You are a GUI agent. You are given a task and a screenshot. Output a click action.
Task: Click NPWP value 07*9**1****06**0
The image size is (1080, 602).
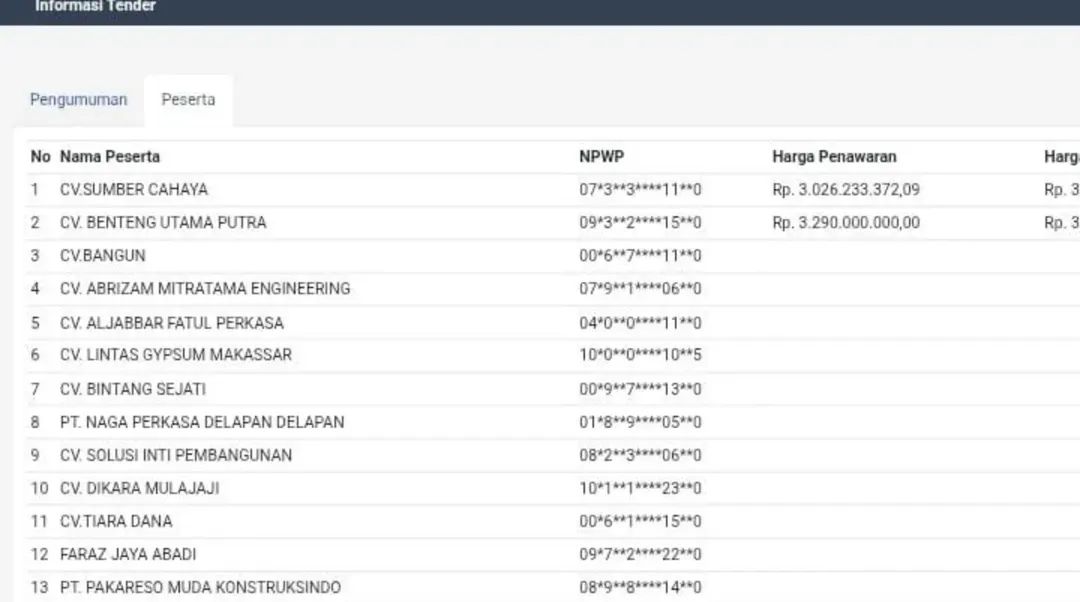(640, 289)
